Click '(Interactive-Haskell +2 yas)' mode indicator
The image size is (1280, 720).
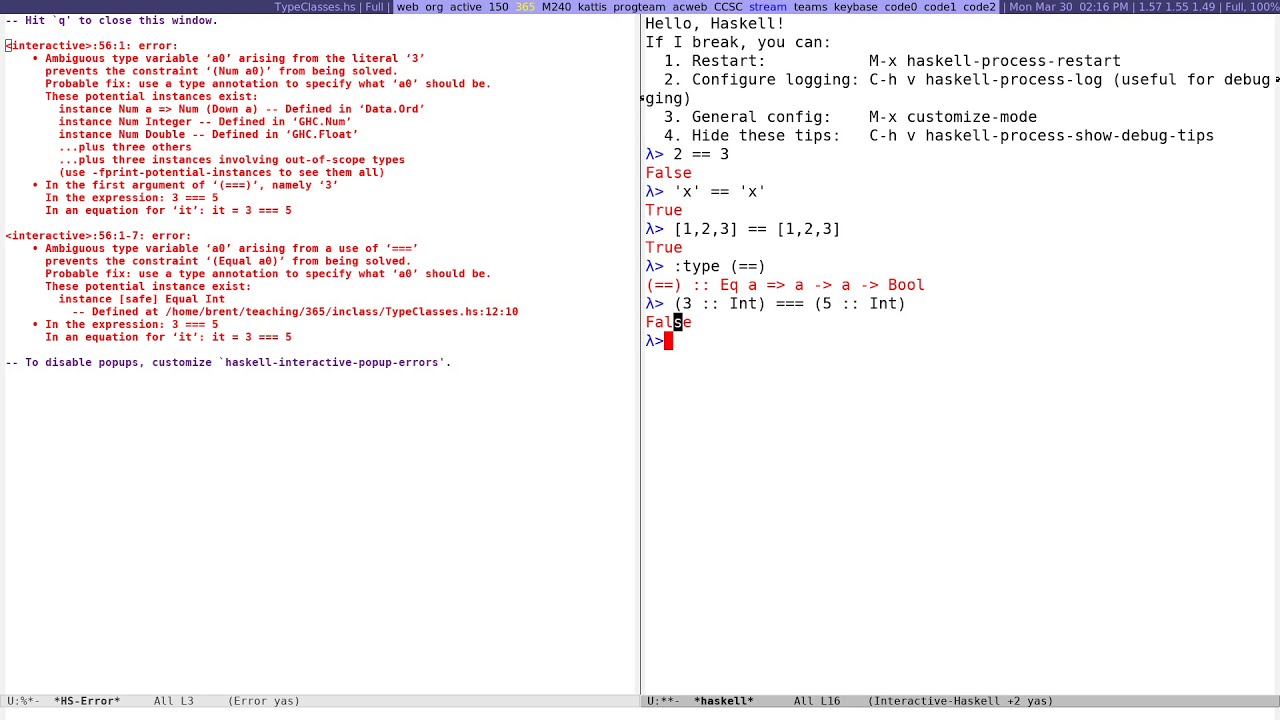click(x=960, y=701)
